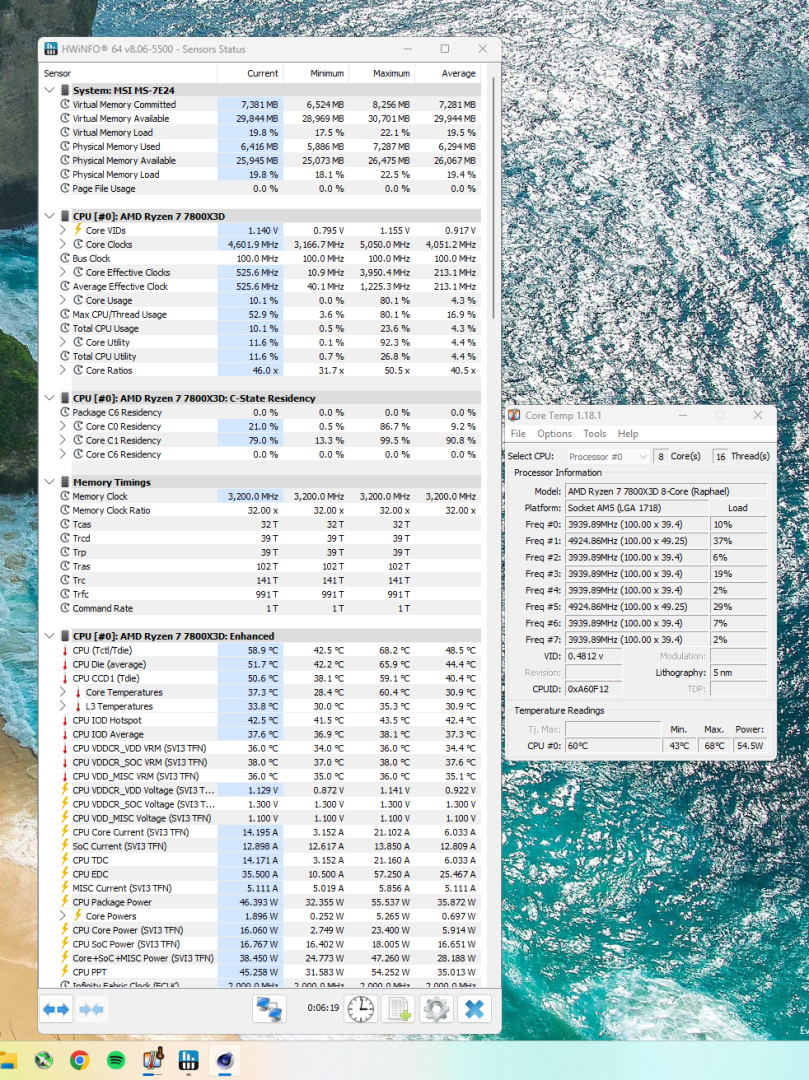The width and height of the screenshot is (809, 1080).
Task: Click the clock icon beside Bus Clock
Action: [x=65, y=258]
